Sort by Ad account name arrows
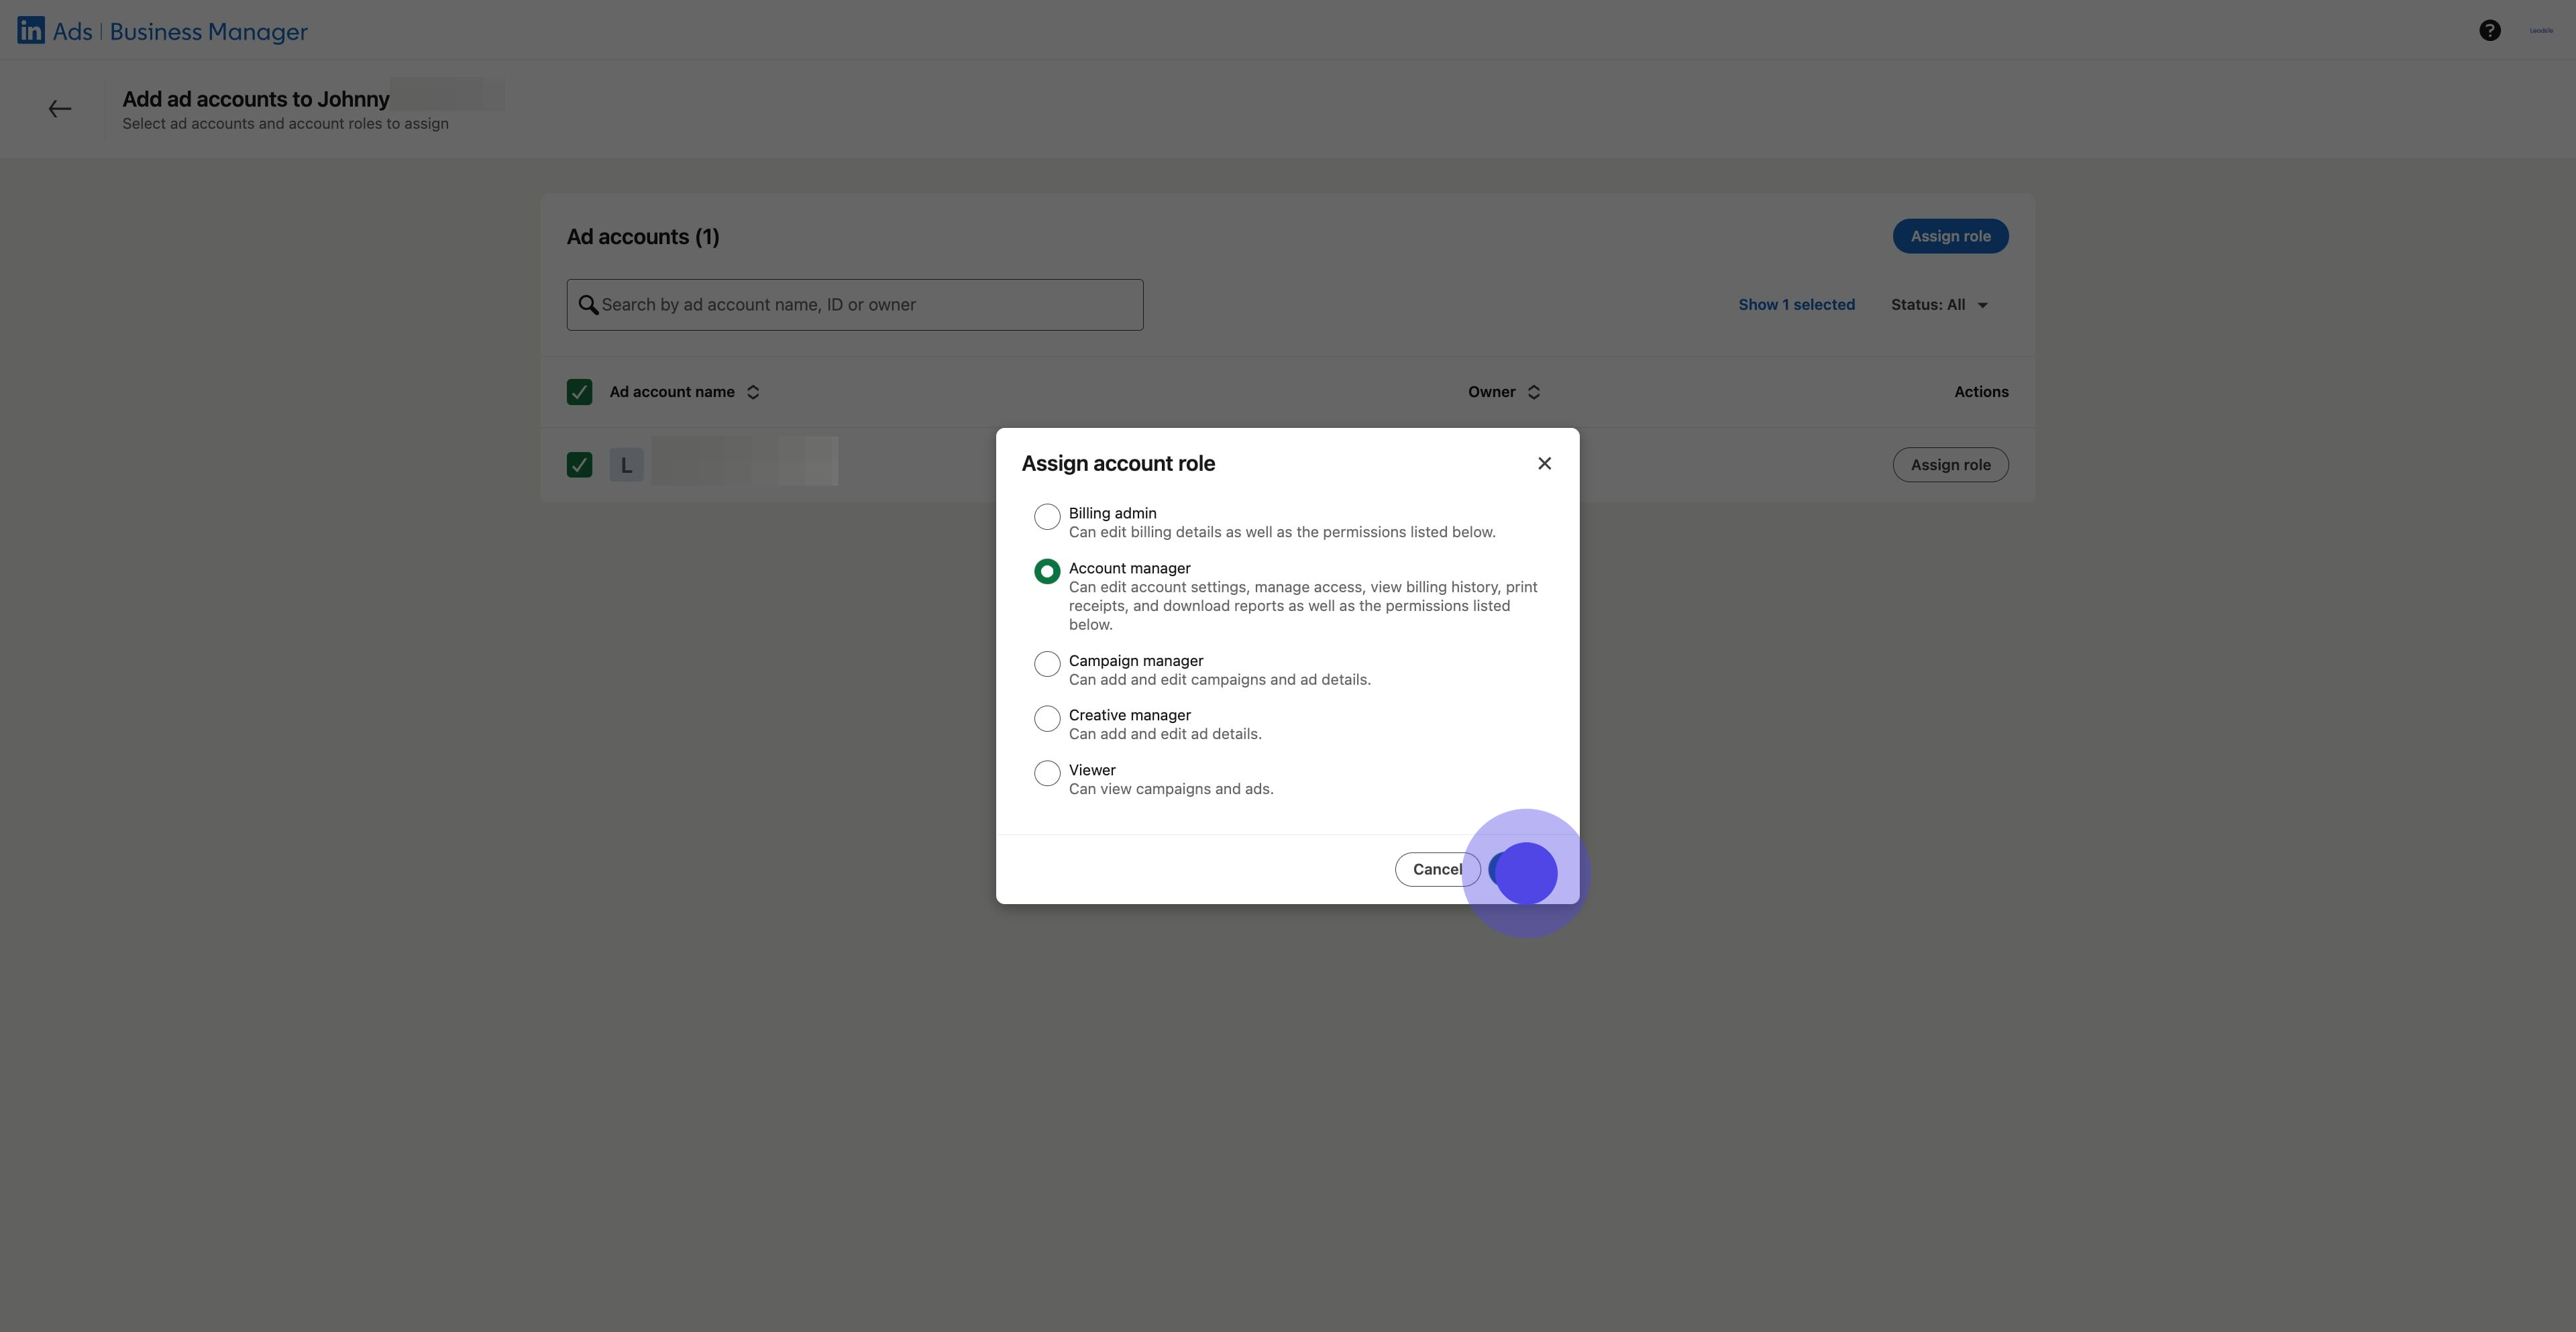Screen dimensions: 2576x1332 tap(753, 392)
